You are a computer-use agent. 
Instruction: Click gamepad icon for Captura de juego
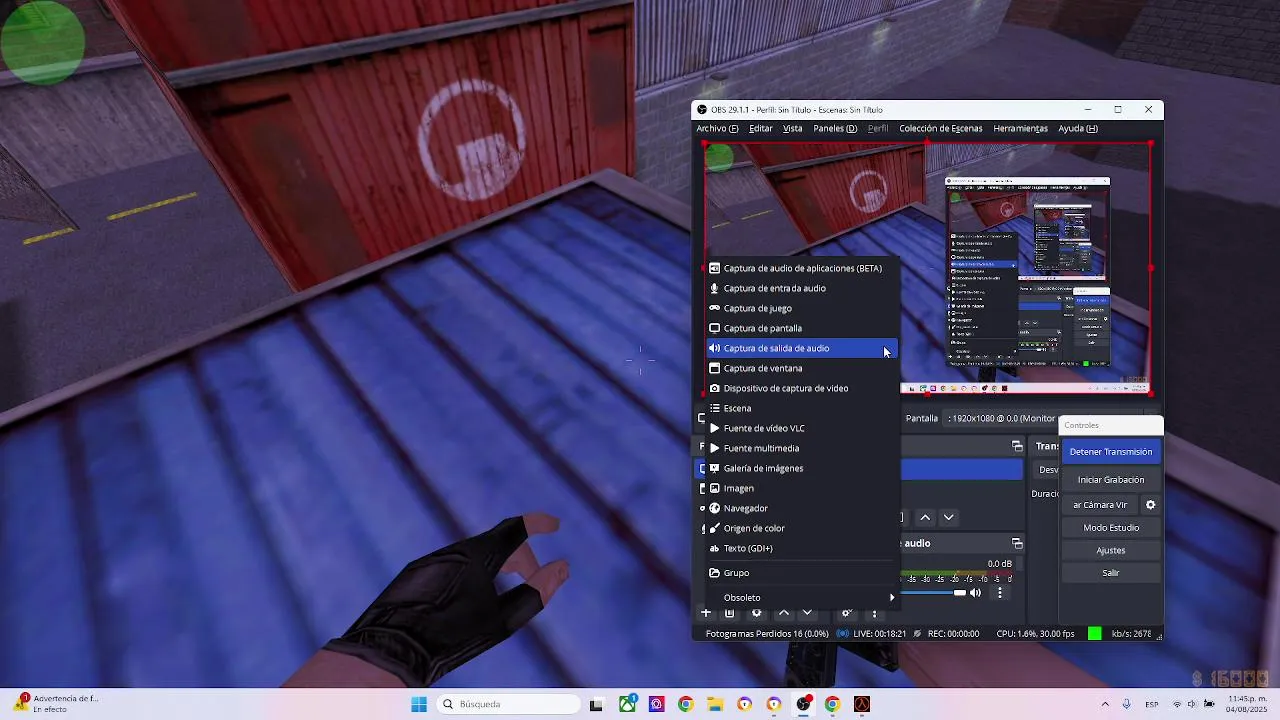714,308
